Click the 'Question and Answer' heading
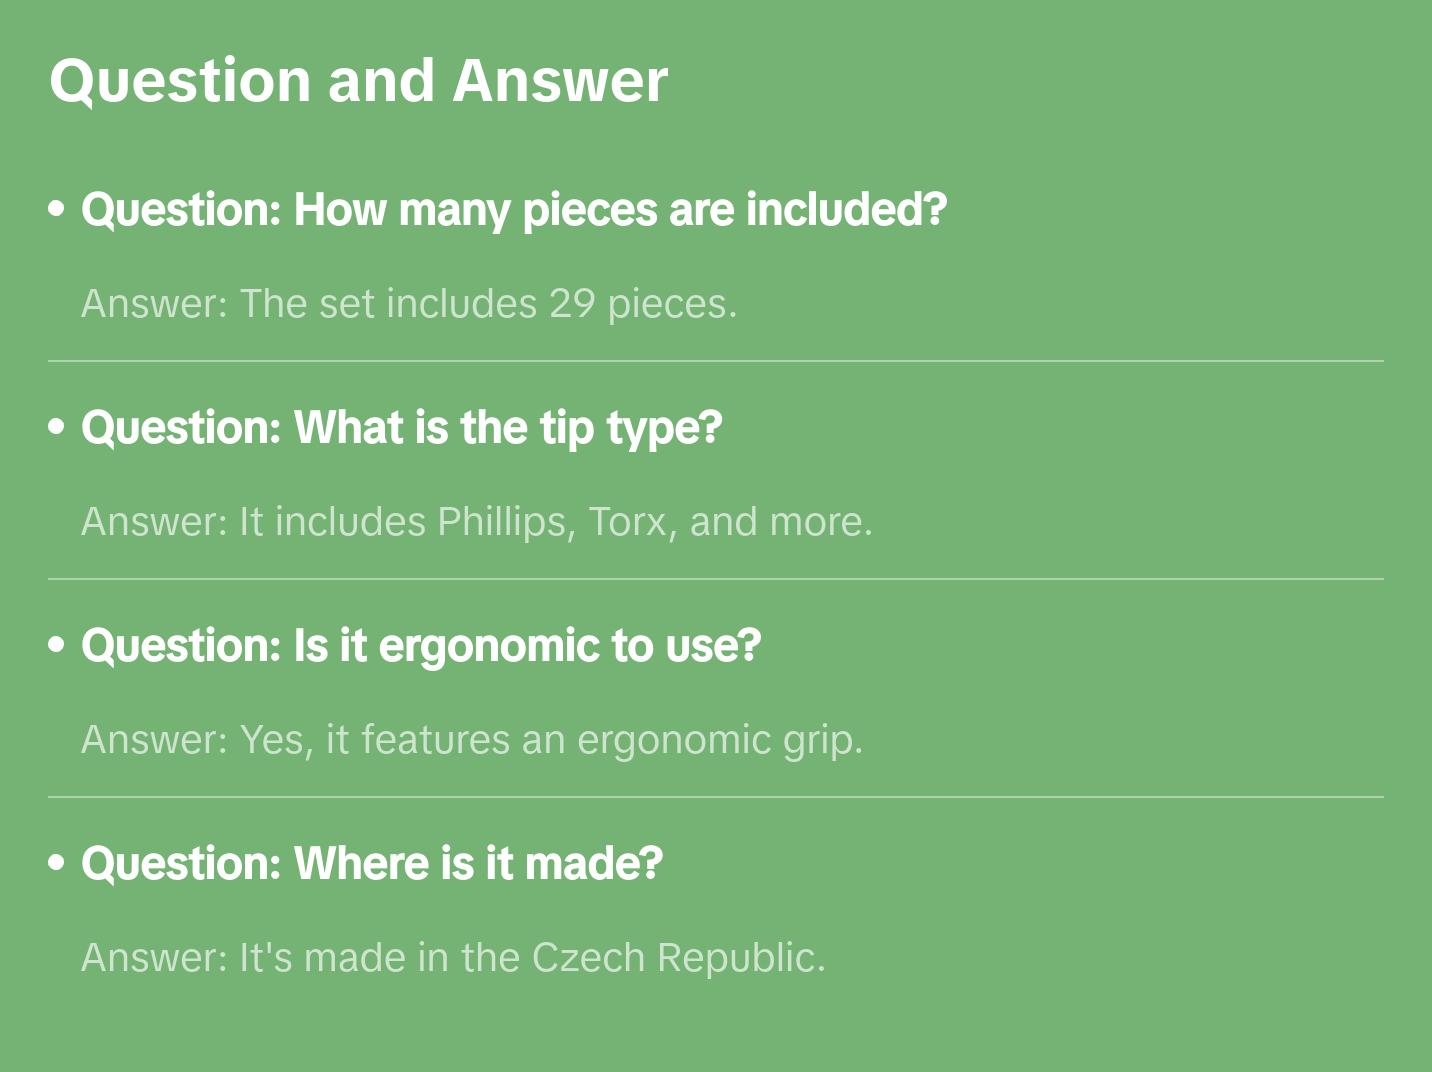Viewport: 1432px width, 1072px height. click(358, 81)
